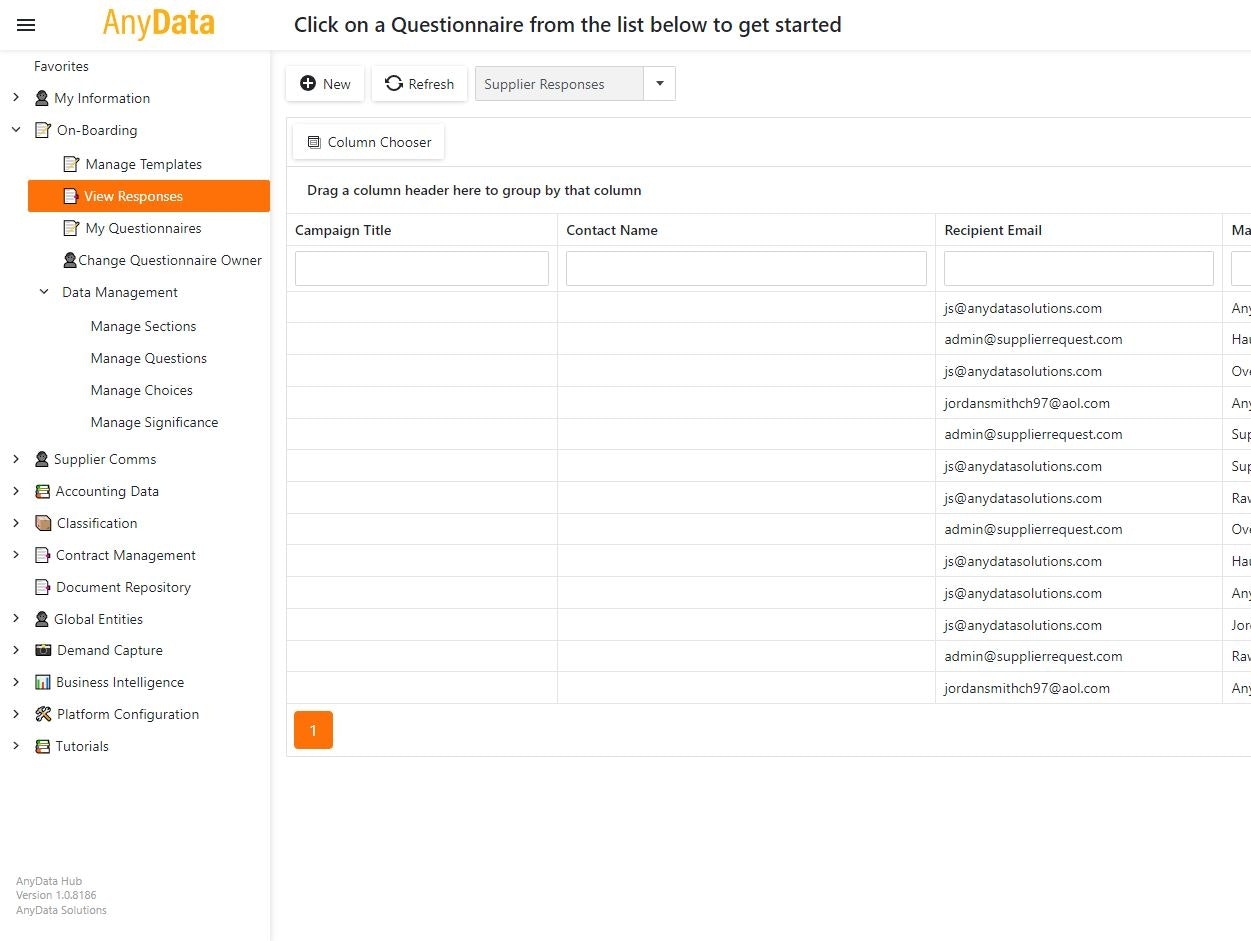The width and height of the screenshot is (1251, 941).
Task: Click the Refresh circular arrow icon
Action: [394, 84]
